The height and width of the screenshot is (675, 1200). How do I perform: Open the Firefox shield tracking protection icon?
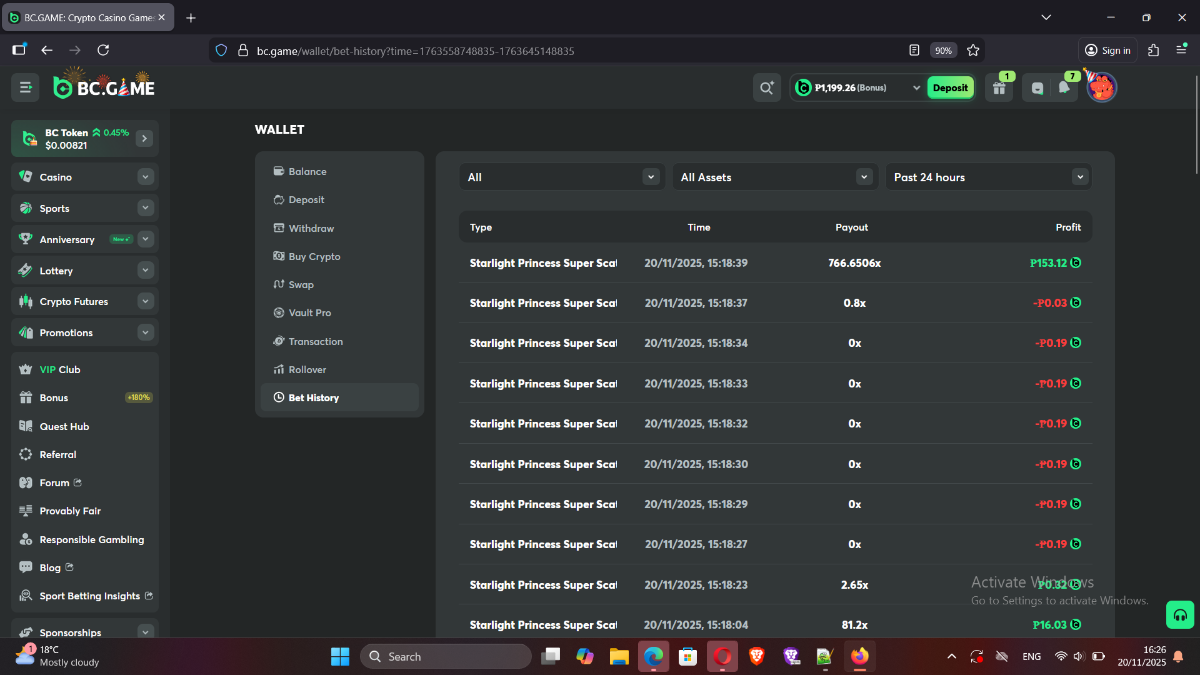[x=221, y=50]
